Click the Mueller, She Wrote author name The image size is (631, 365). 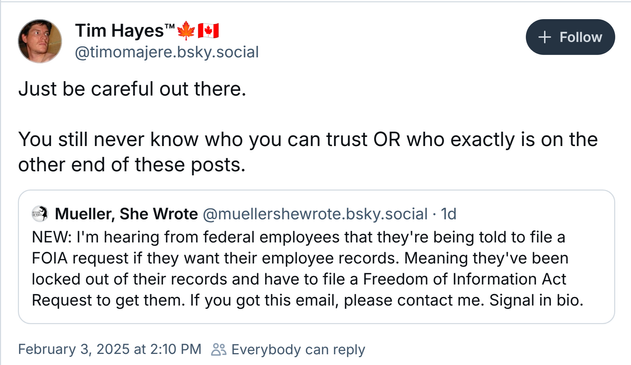coord(126,214)
